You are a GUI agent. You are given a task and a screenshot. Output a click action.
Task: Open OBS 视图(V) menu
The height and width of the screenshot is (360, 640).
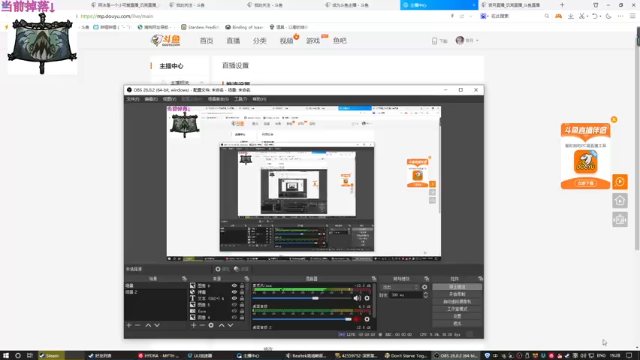click(x=169, y=99)
